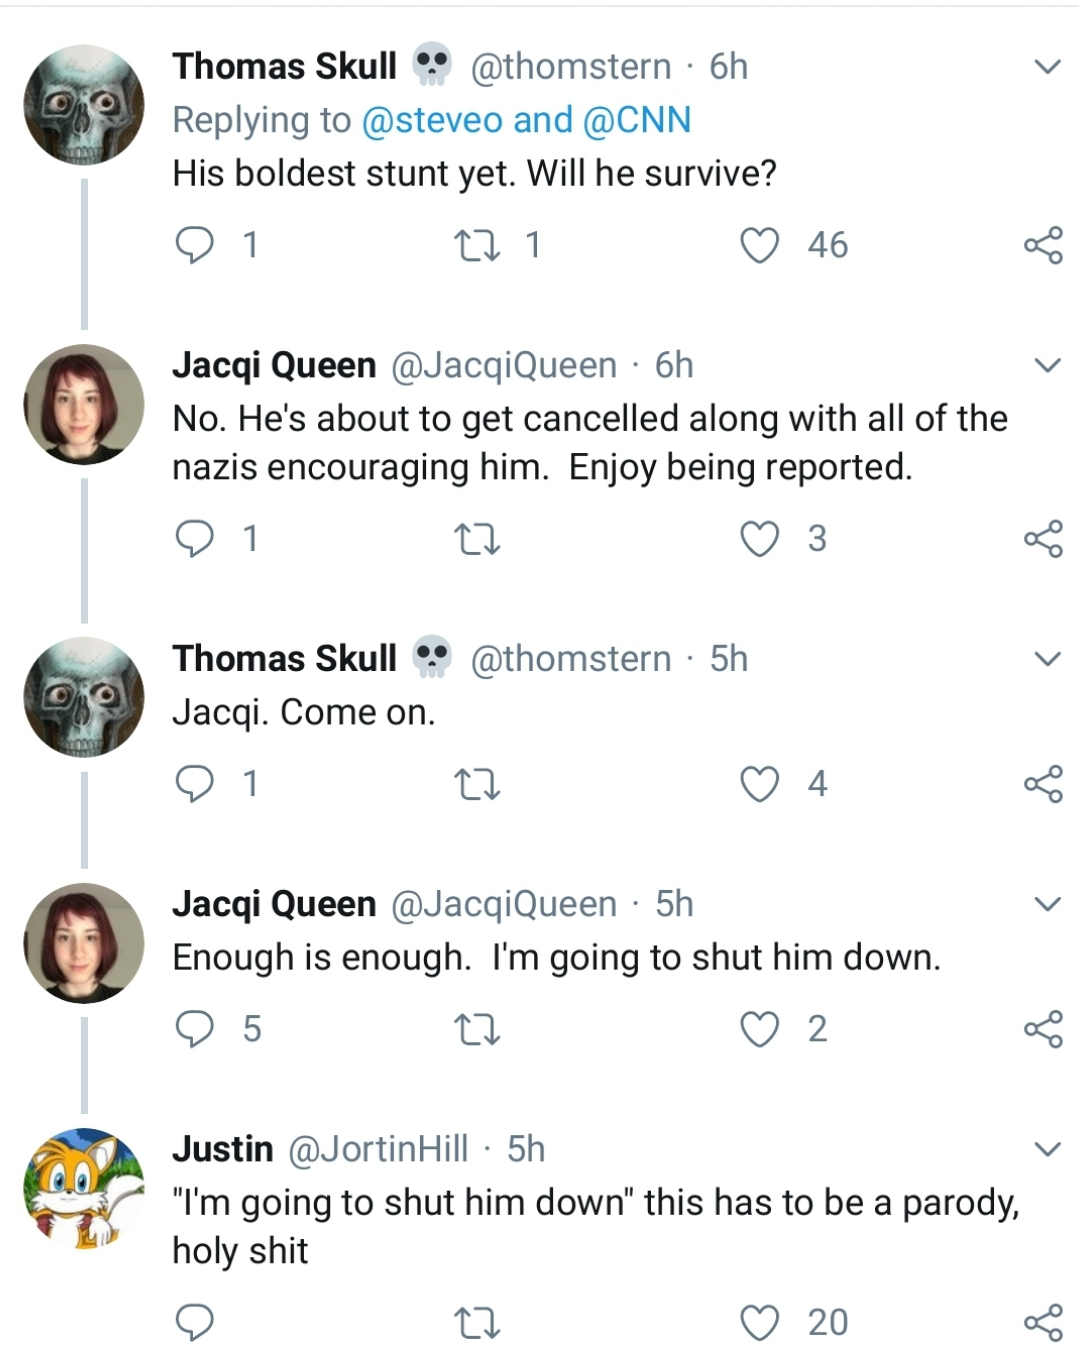The height and width of the screenshot is (1349, 1079).
Task: Retweet Justin's "this has to be a parody" tweet
Action: tap(477, 1323)
